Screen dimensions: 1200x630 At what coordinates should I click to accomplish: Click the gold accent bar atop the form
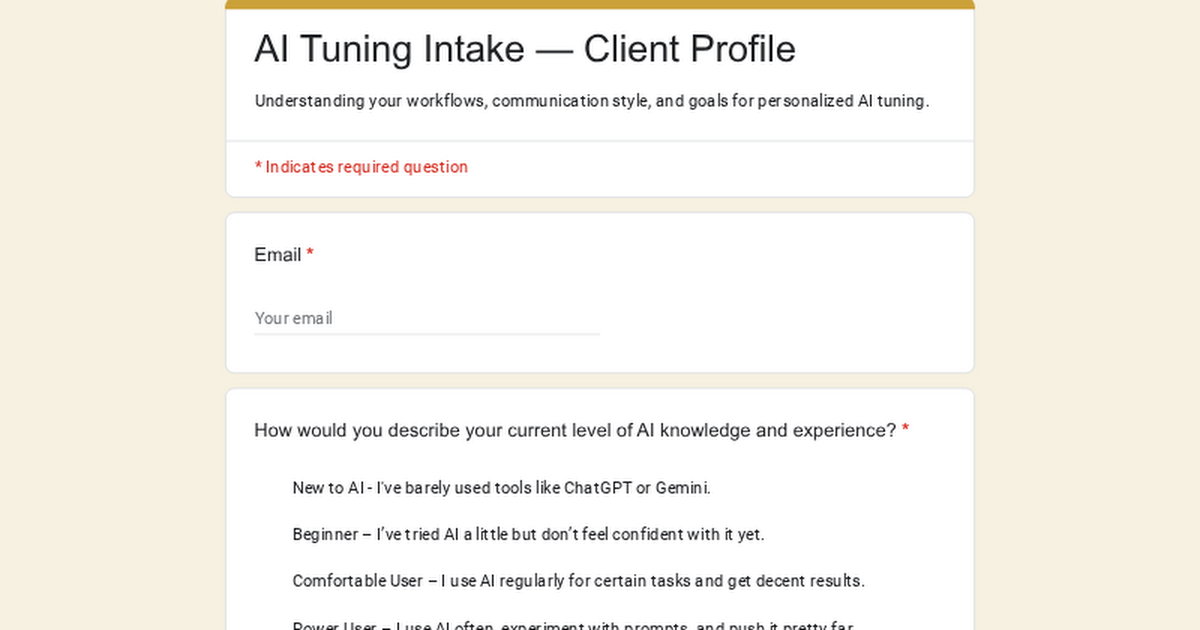600,4
